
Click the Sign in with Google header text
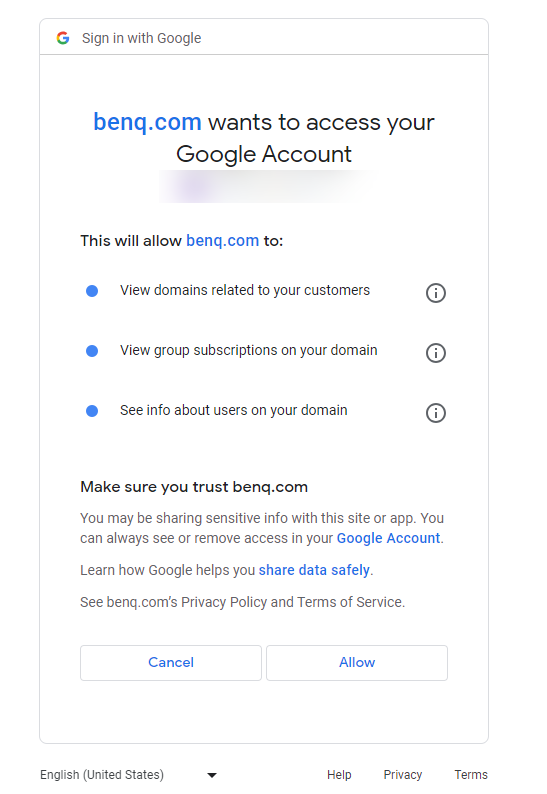tap(141, 38)
